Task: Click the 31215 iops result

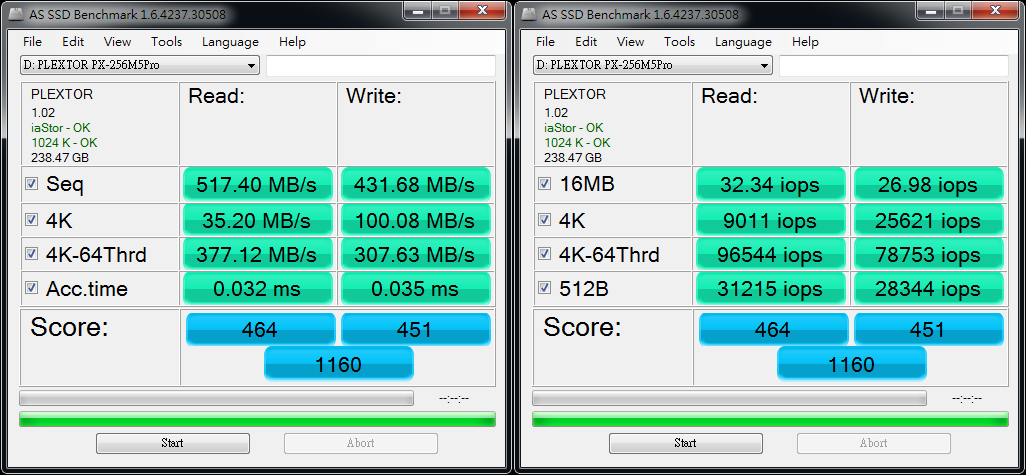Action: pyautogui.click(x=771, y=289)
